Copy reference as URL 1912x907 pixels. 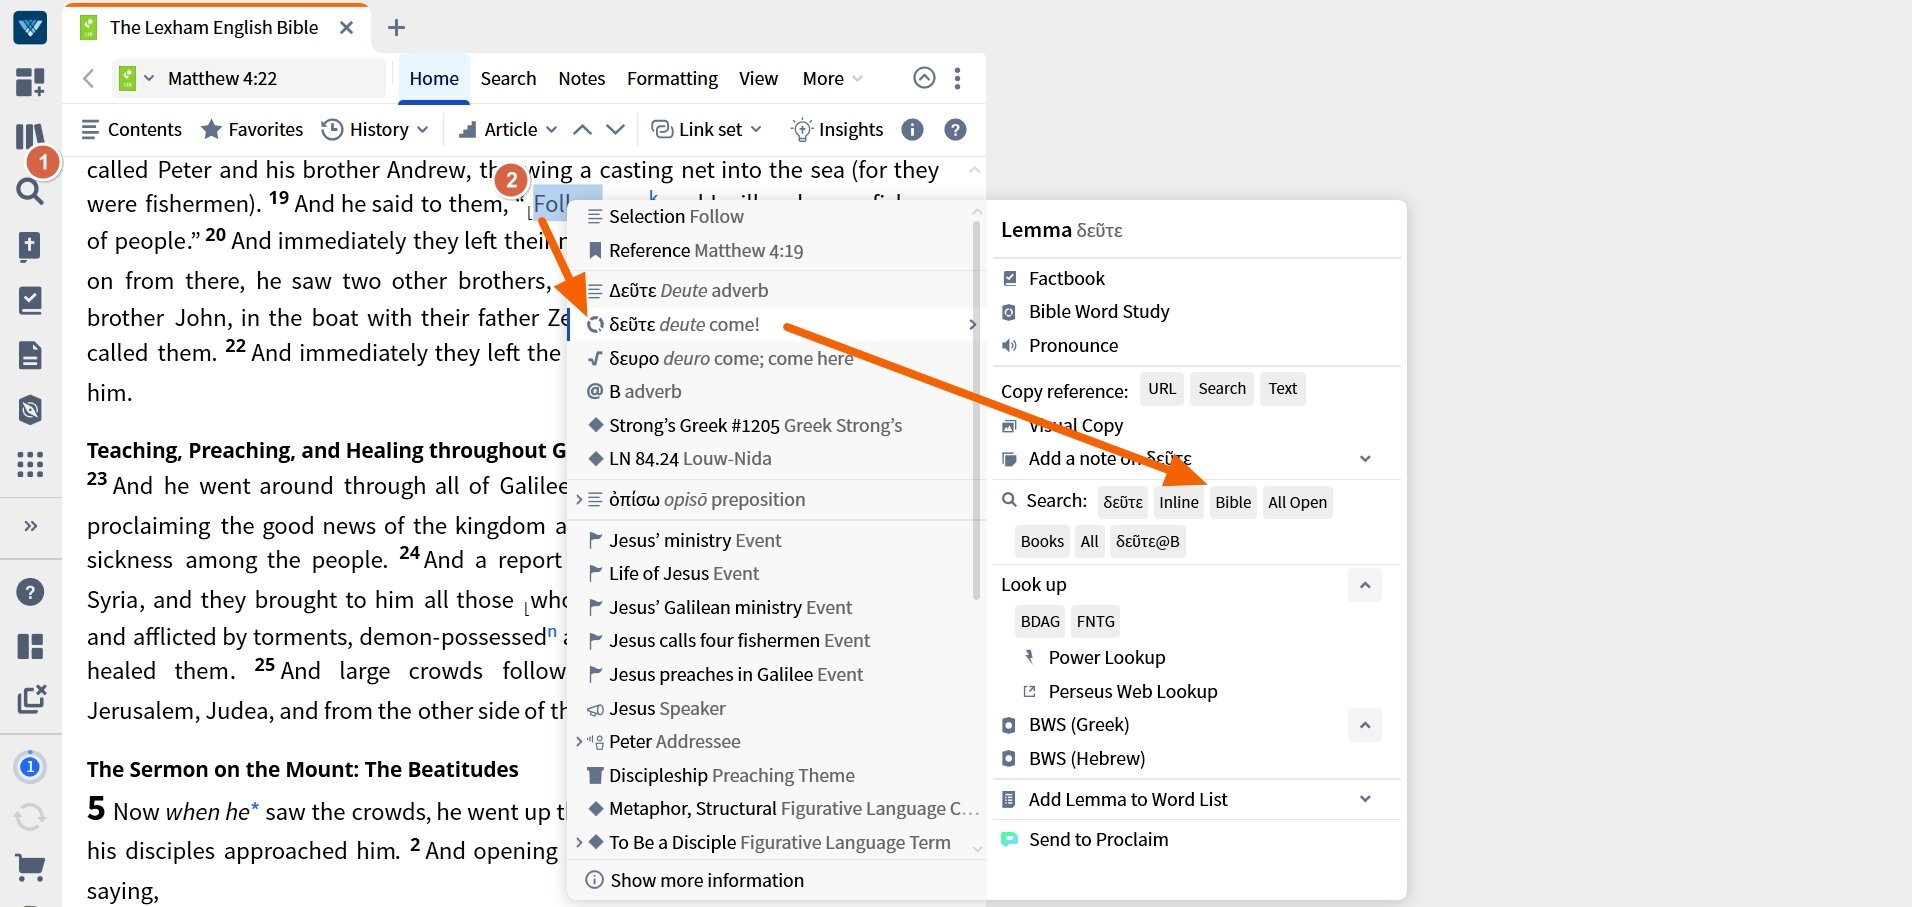[1162, 388]
